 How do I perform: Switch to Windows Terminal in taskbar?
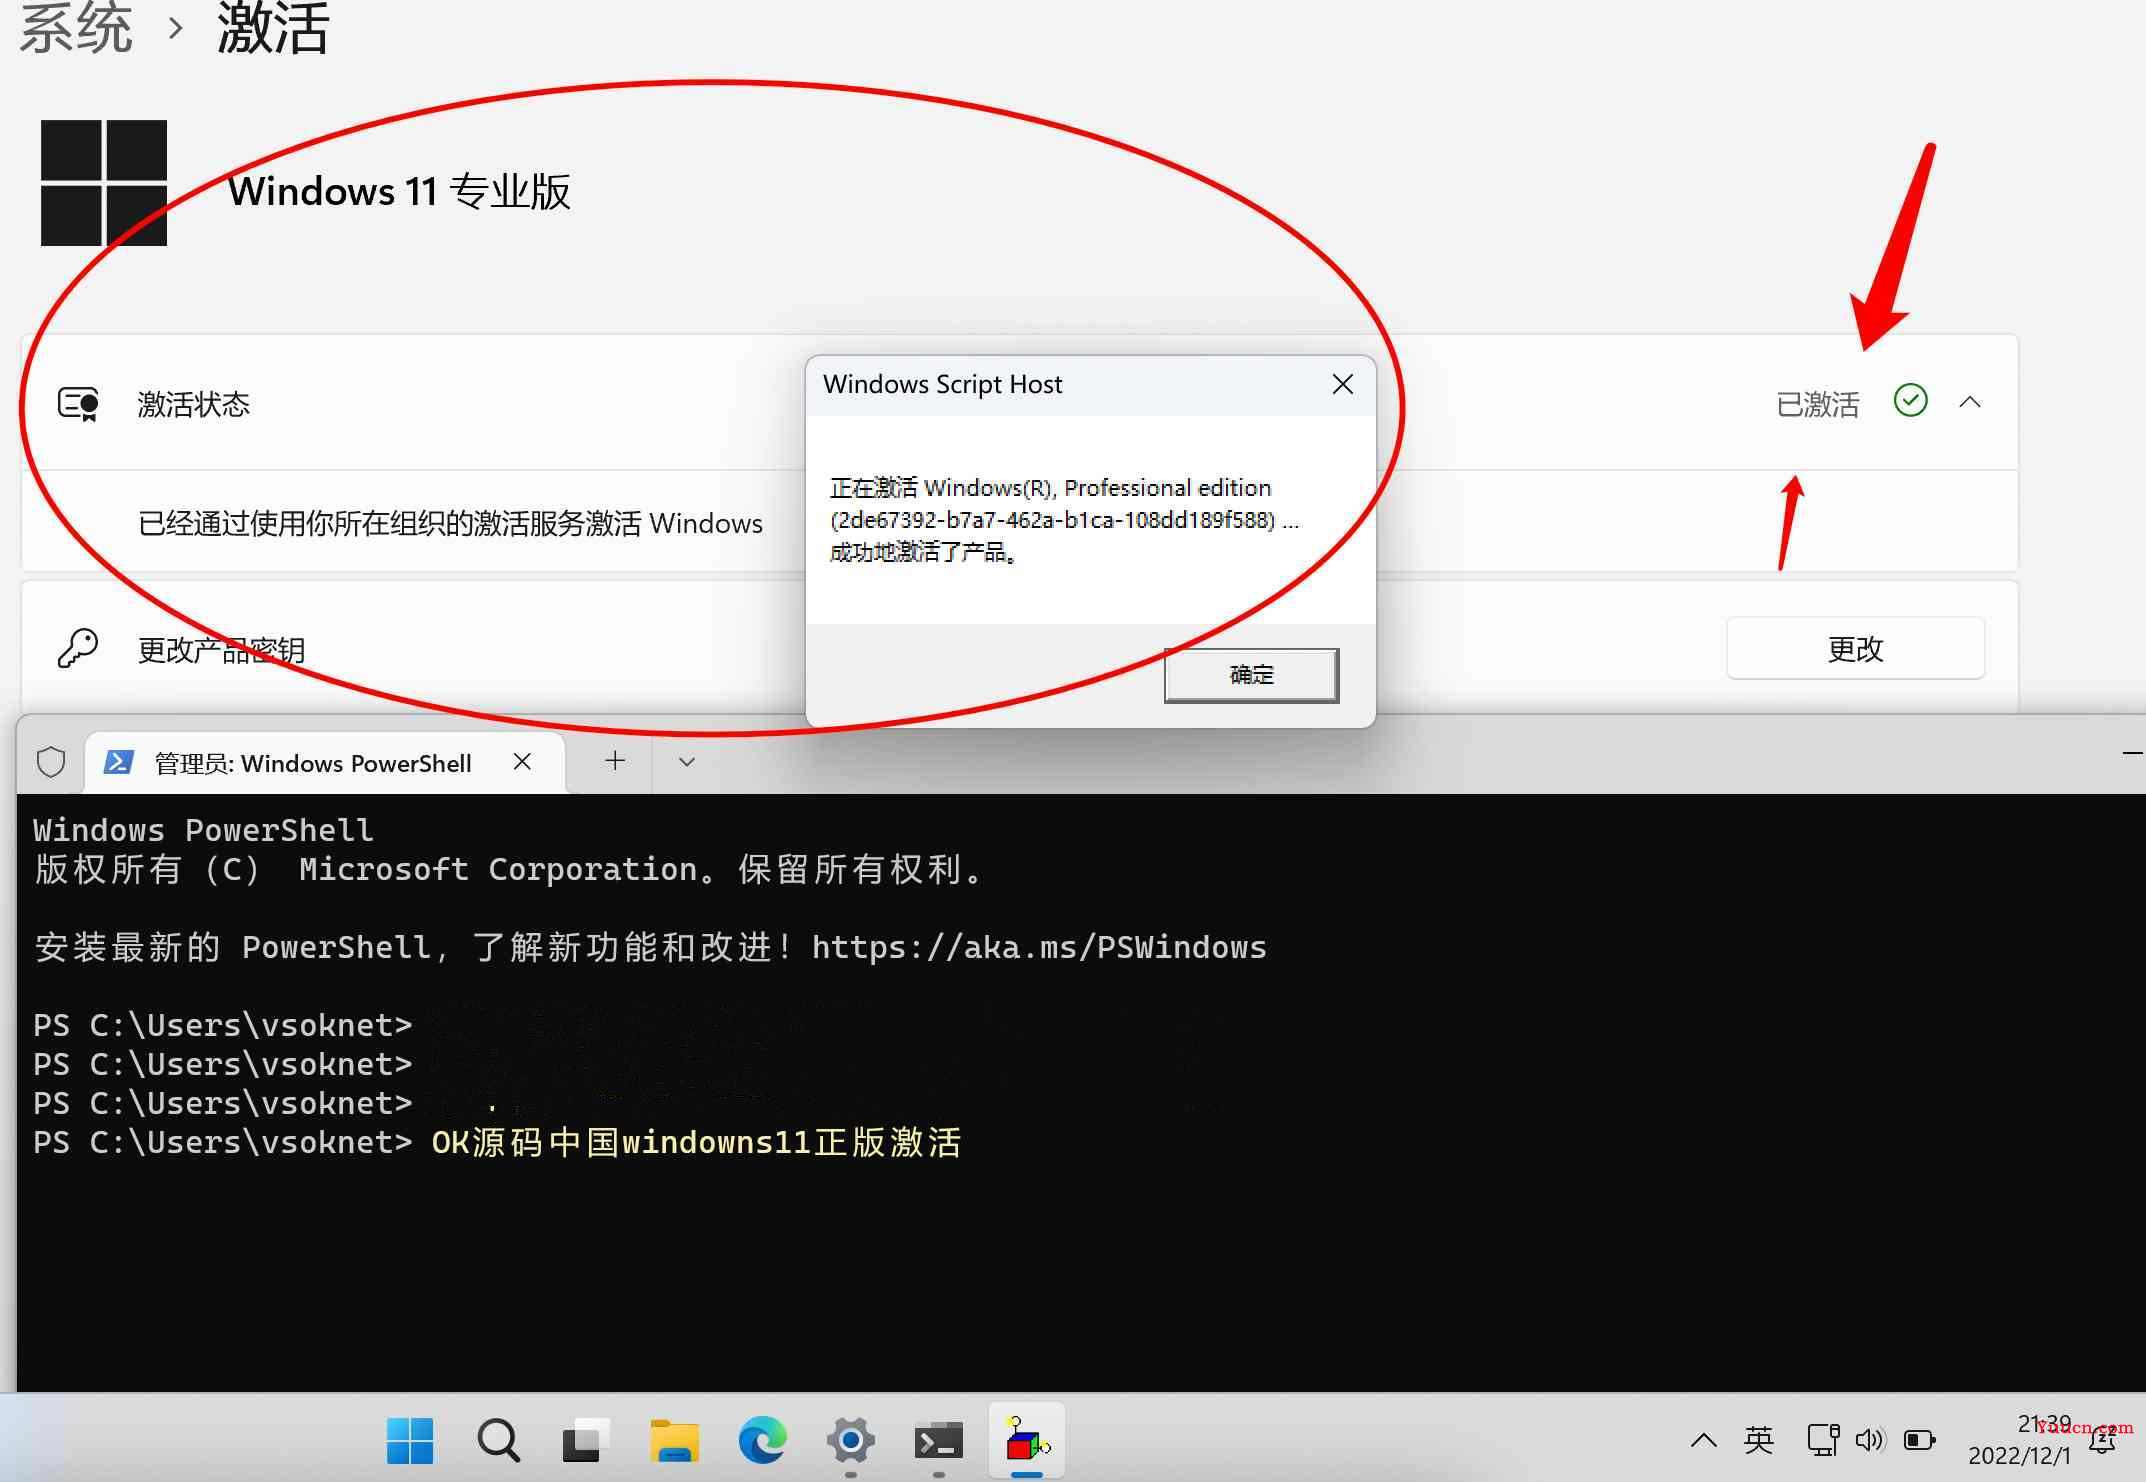pyautogui.click(x=938, y=1441)
